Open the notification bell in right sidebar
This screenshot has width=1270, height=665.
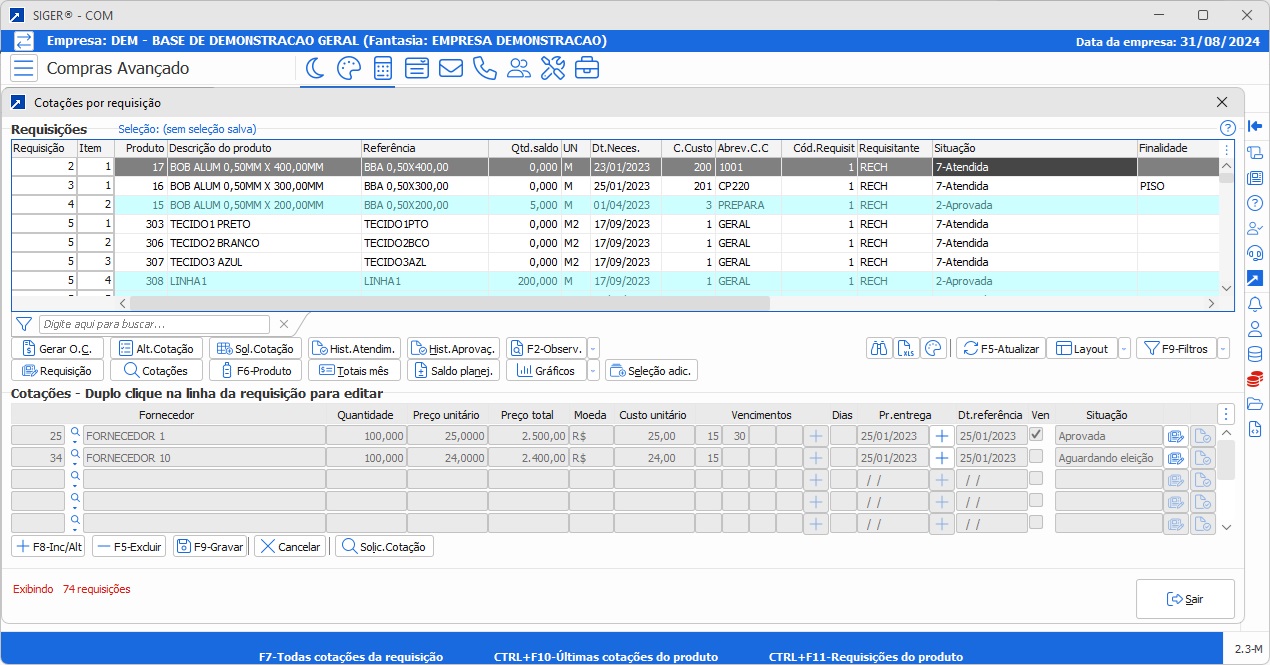click(1255, 304)
